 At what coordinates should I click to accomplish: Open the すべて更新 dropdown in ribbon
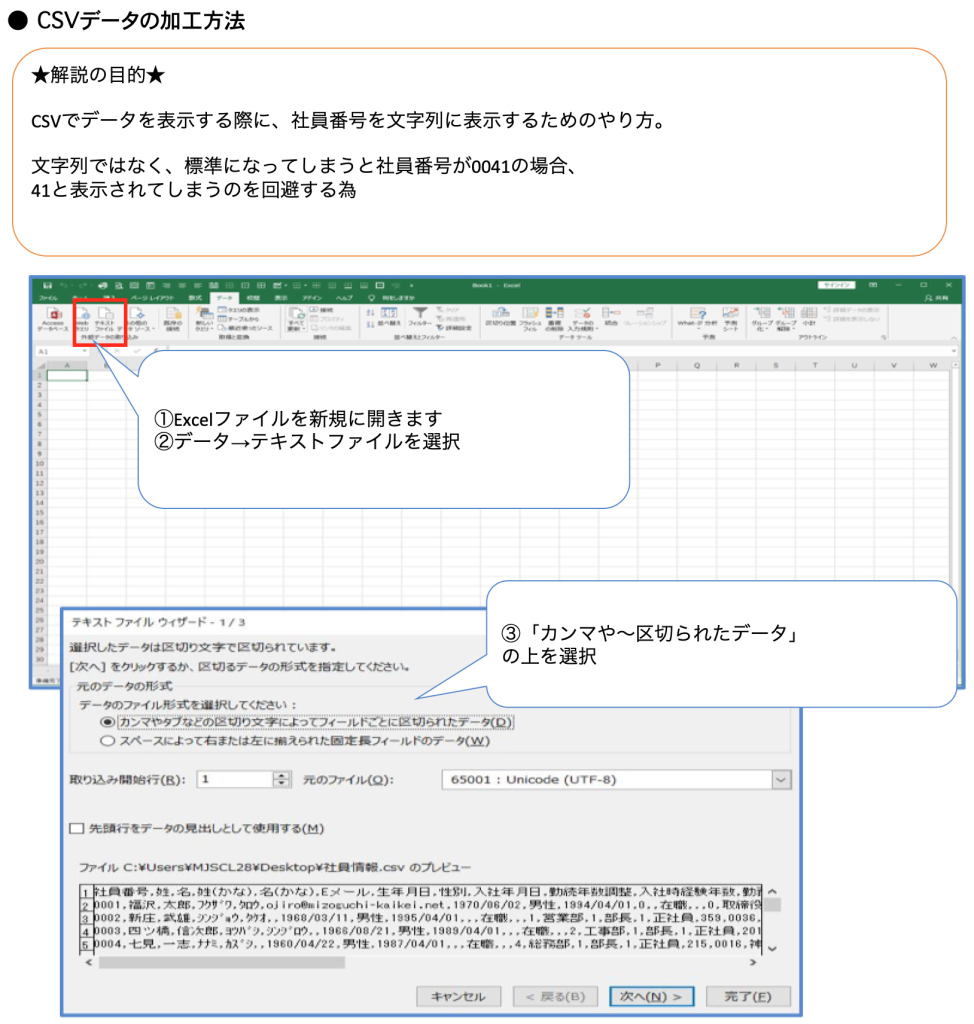tap(296, 320)
